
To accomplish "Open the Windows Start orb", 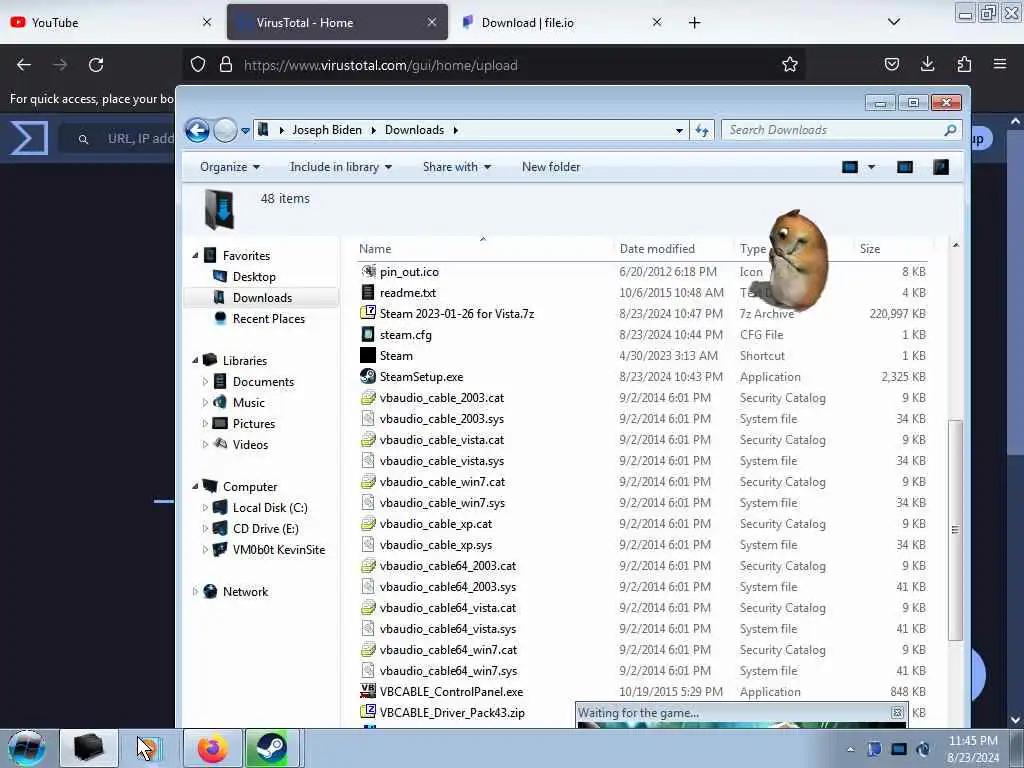I will pyautogui.click(x=27, y=748).
